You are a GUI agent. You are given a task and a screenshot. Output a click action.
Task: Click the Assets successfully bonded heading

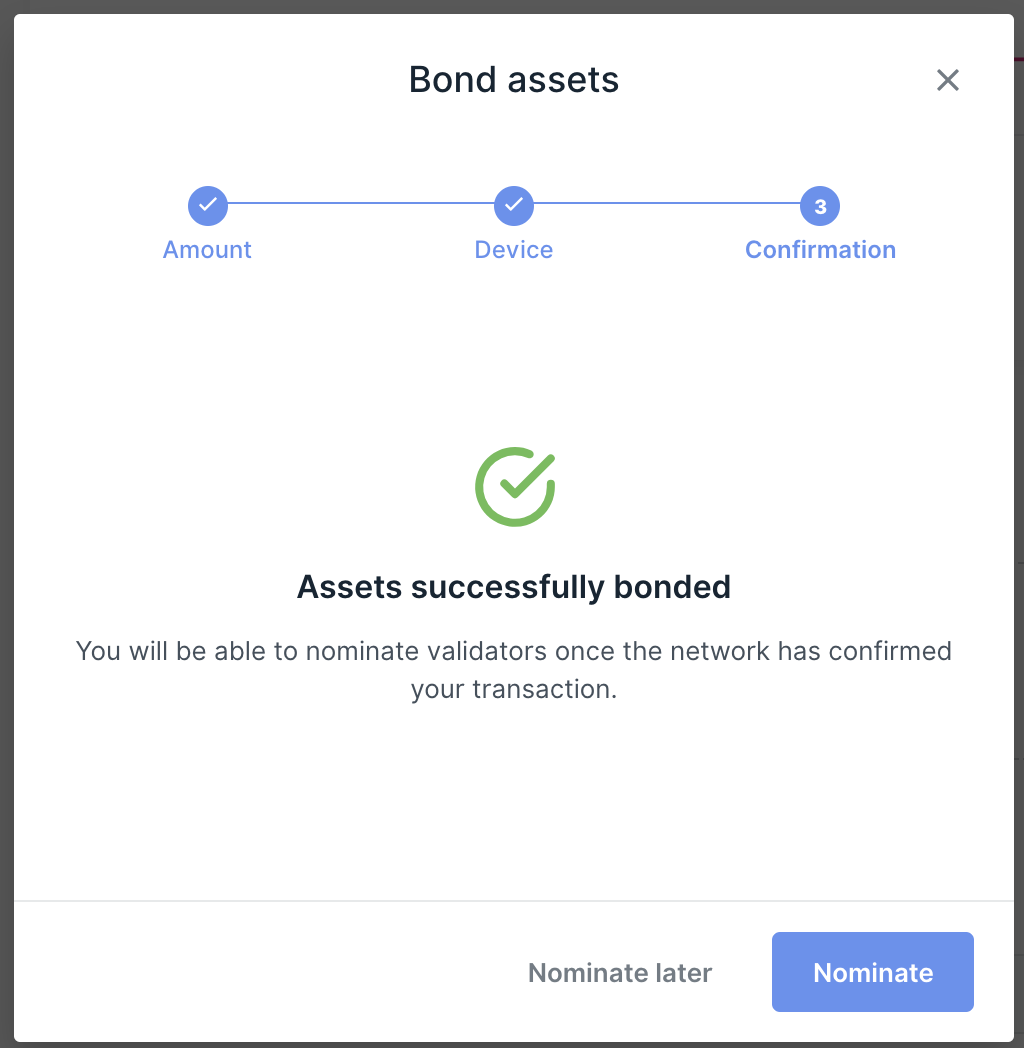point(514,587)
